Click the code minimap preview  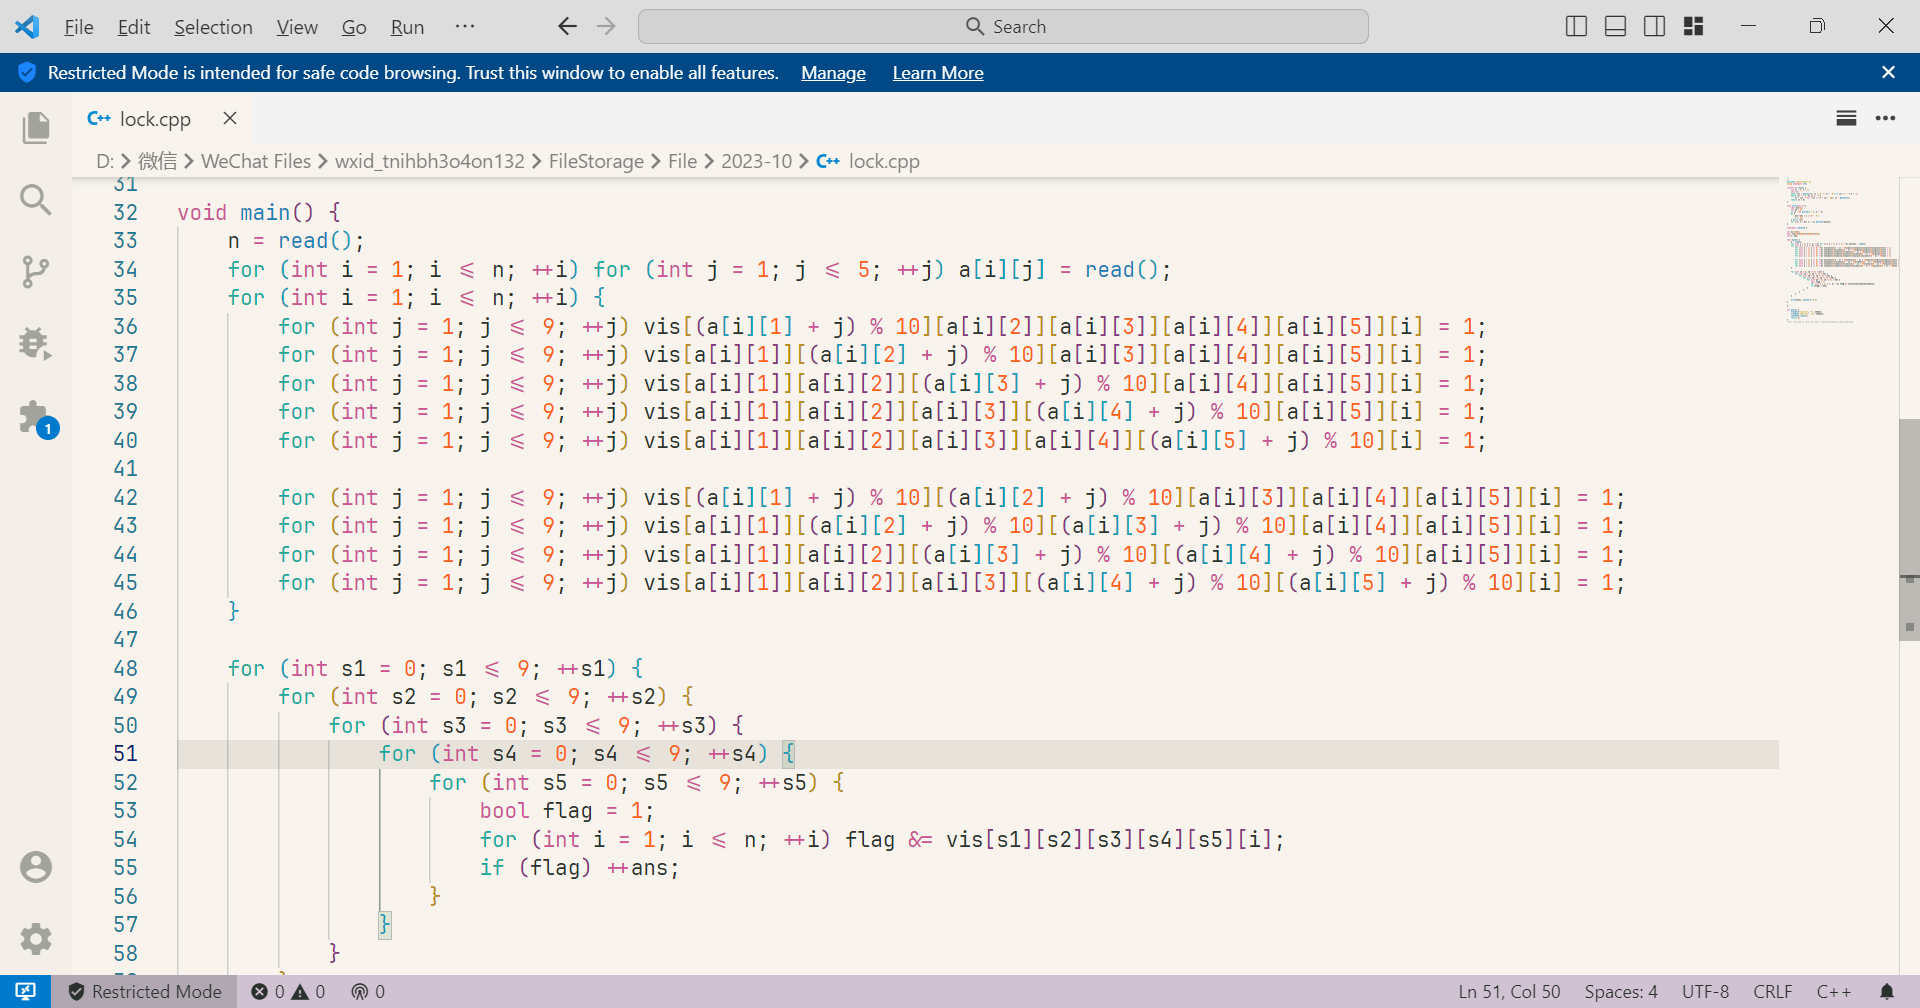tap(1840, 252)
